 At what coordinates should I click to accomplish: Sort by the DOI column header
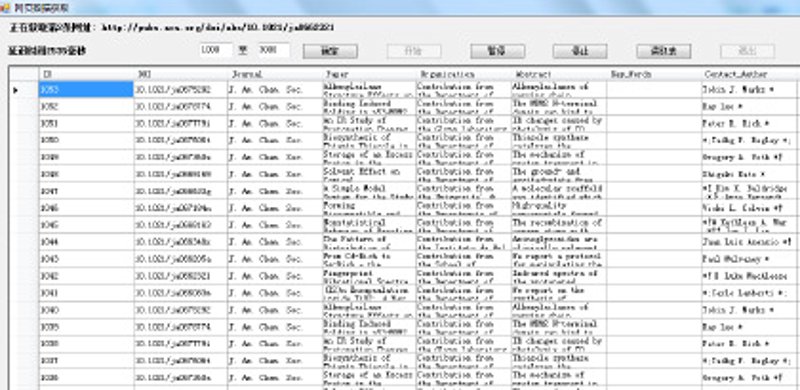point(181,75)
